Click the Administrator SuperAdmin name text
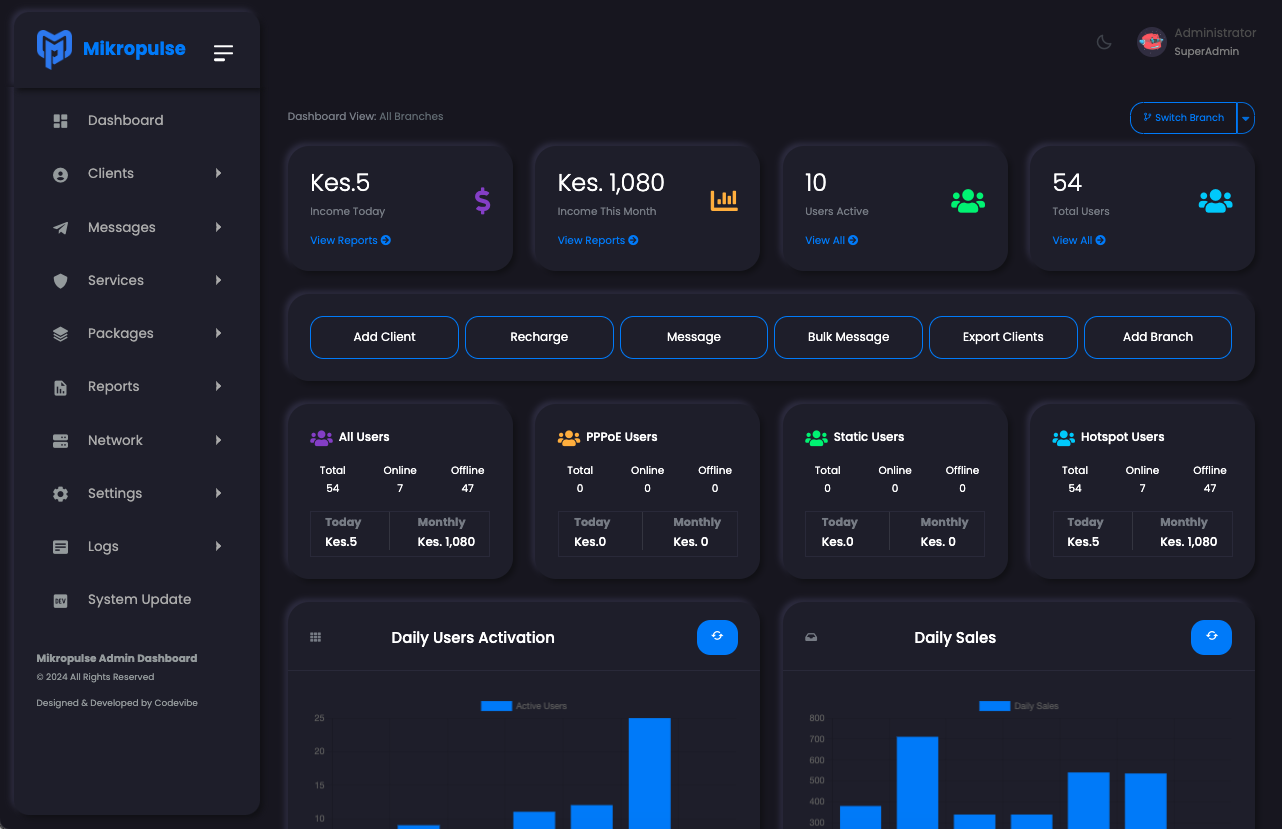1282x829 pixels. pyautogui.click(x=1215, y=42)
